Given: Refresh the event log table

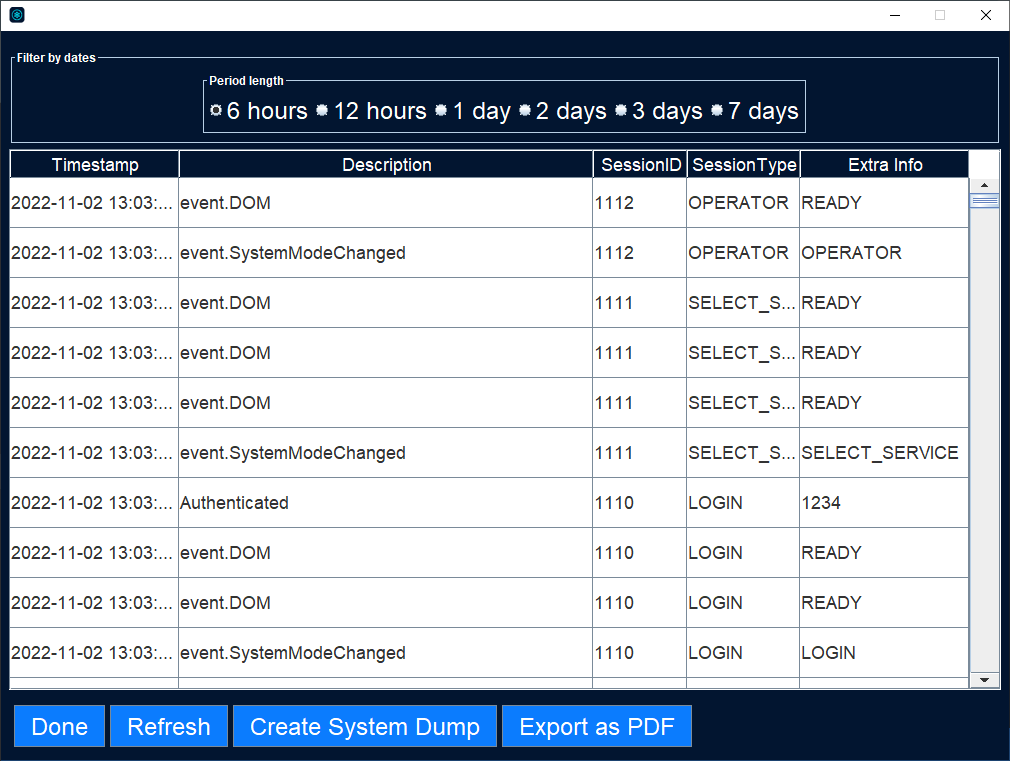Looking at the screenshot, I should (x=169, y=727).
